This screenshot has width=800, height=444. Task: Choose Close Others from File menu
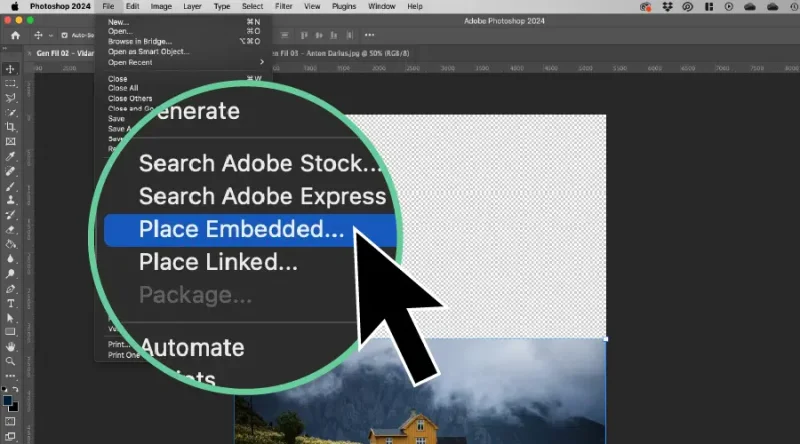[130, 98]
